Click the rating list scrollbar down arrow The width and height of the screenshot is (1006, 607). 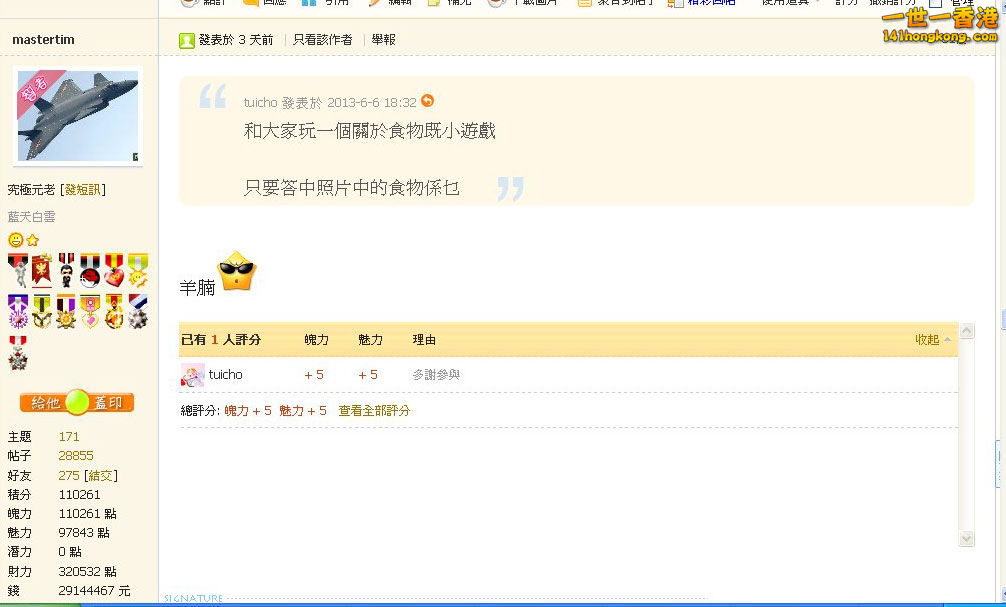click(966, 538)
